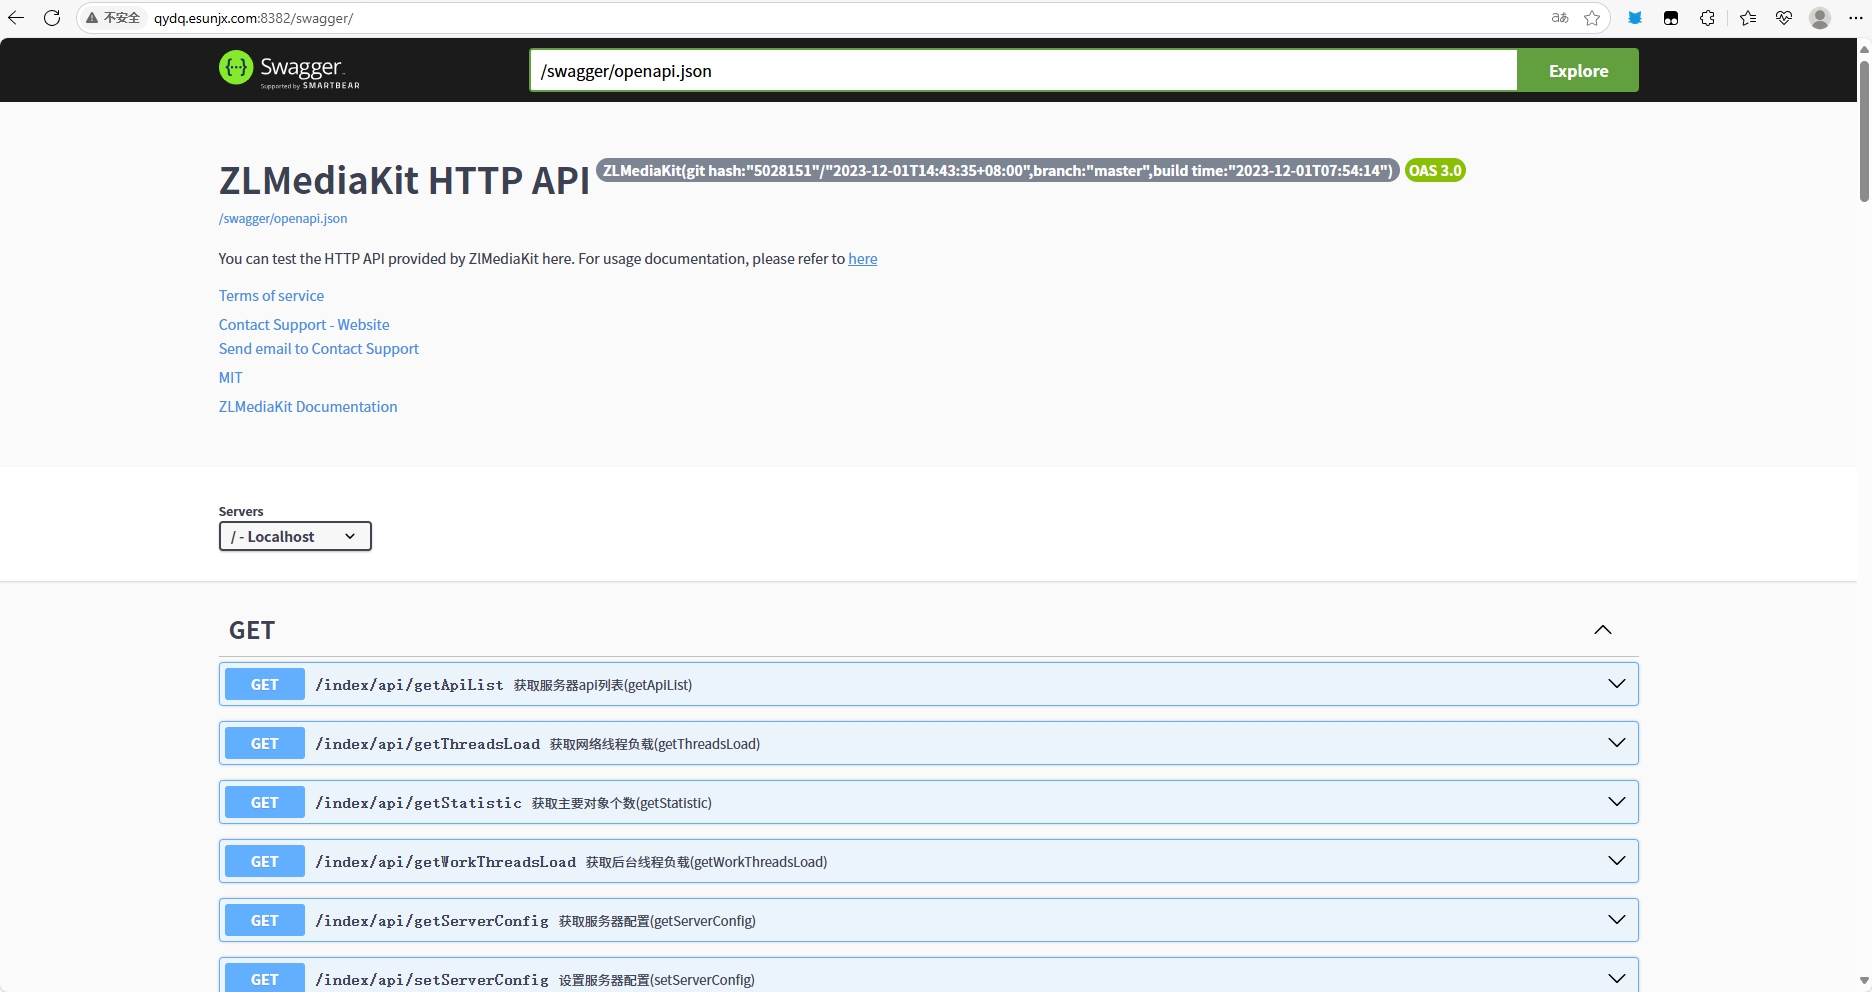The width and height of the screenshot is (1872, 992).
Task: Click the GET badge for getThreadsLoad
Action: coord(265,743)
